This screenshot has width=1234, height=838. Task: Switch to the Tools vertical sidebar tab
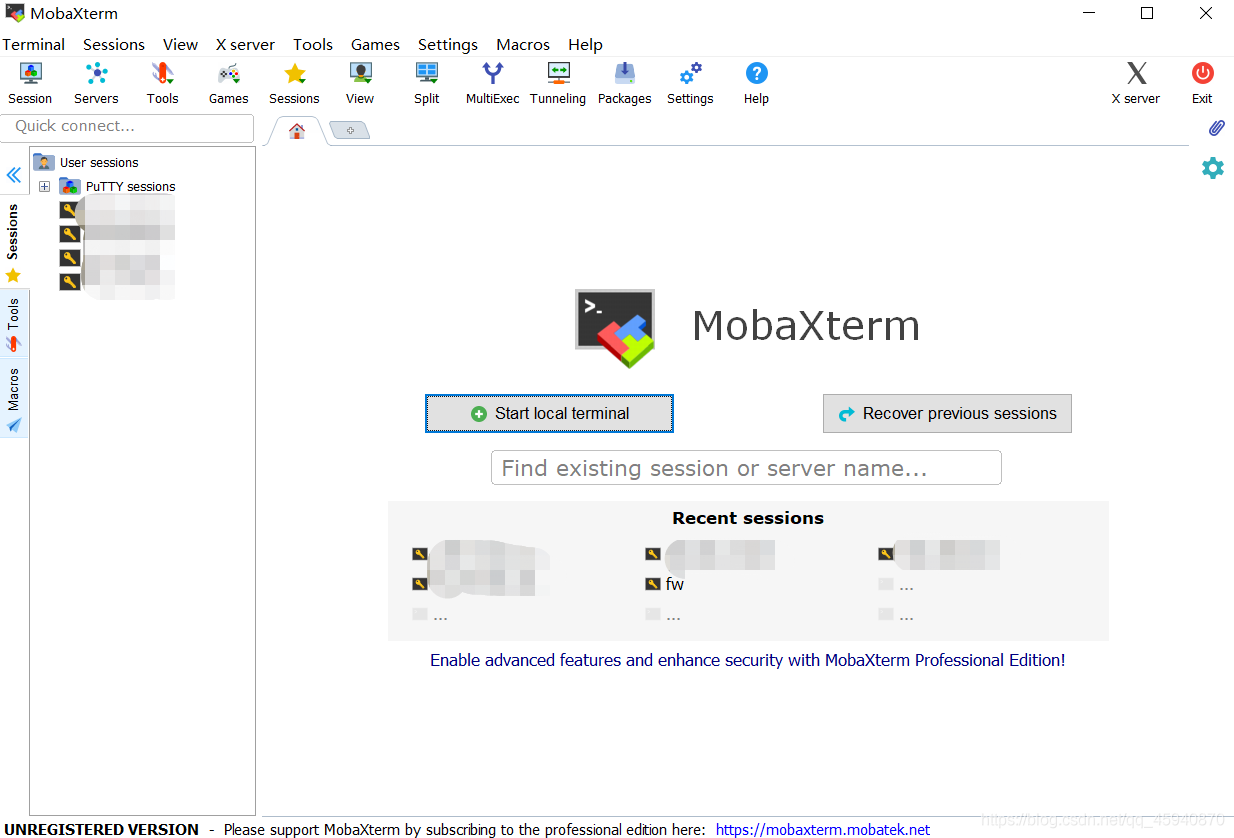pos(13,325)
